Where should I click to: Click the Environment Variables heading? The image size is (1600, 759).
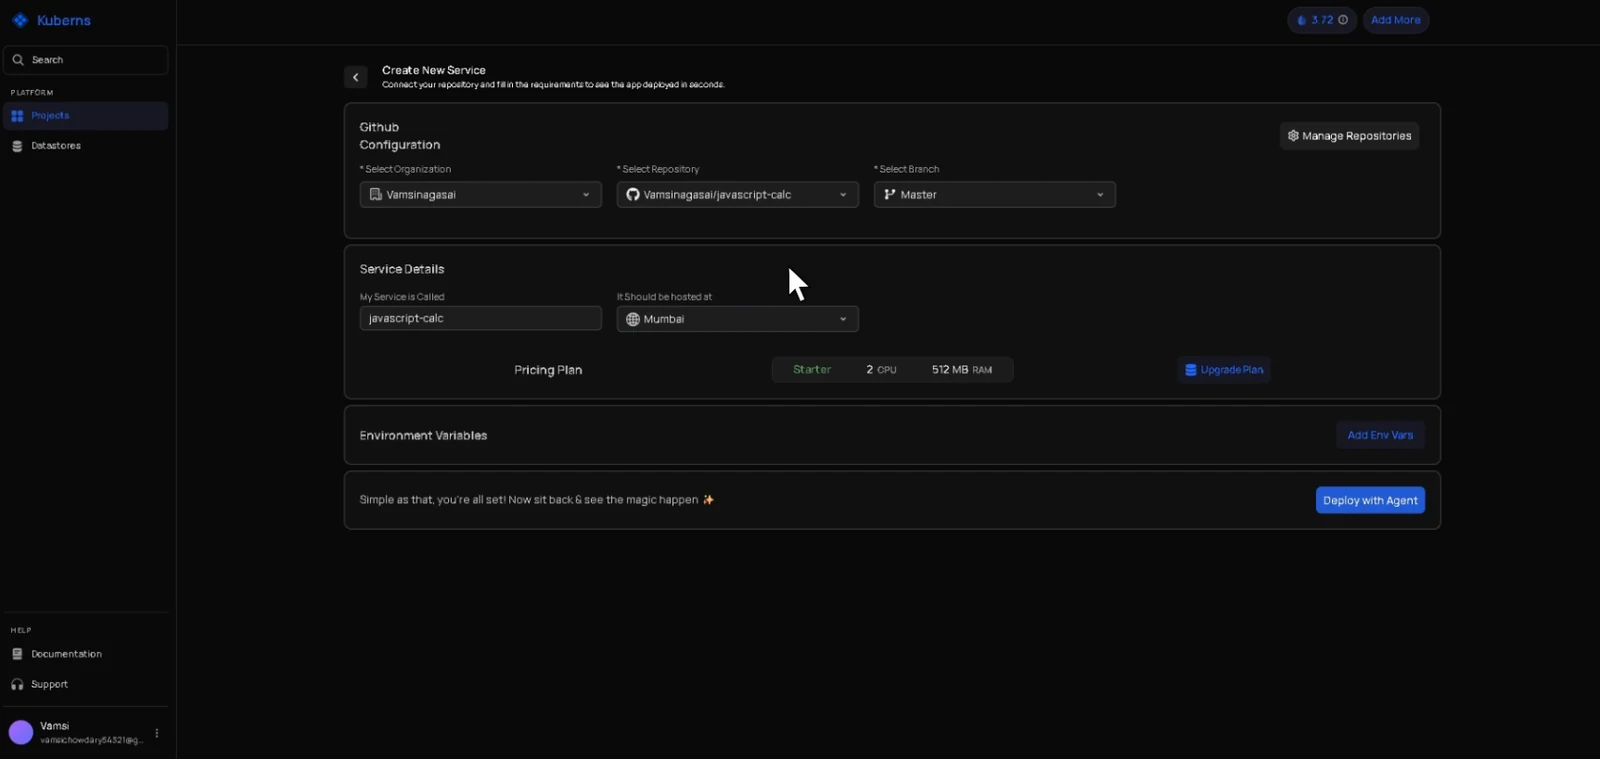(x=423, y=435)
